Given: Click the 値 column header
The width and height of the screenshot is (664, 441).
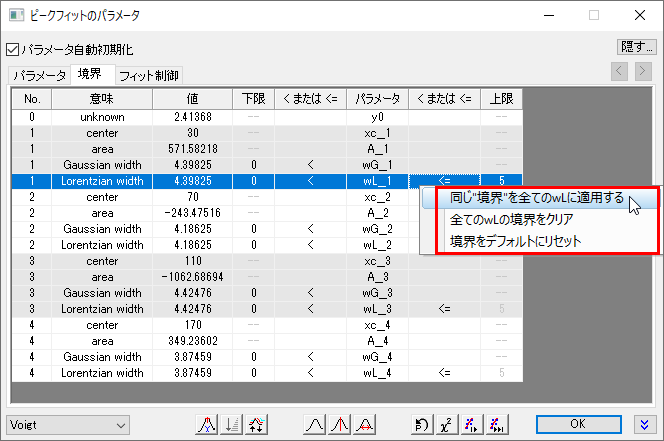Looking at the screenshot, I should 192,99.
